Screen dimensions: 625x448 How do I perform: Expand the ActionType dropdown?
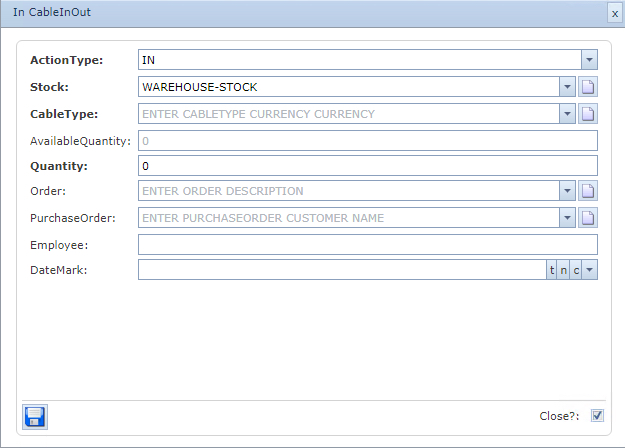tap(589, 61)
